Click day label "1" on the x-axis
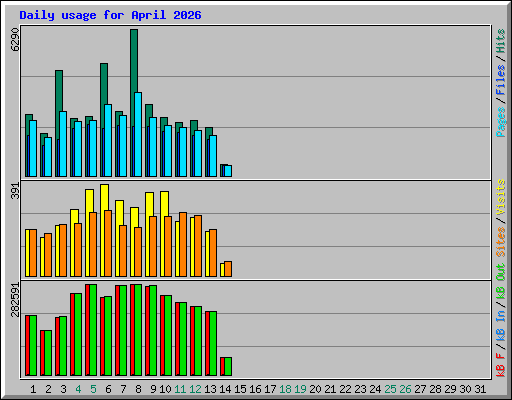Screen dimensions: 512x400 pos(33,389)
